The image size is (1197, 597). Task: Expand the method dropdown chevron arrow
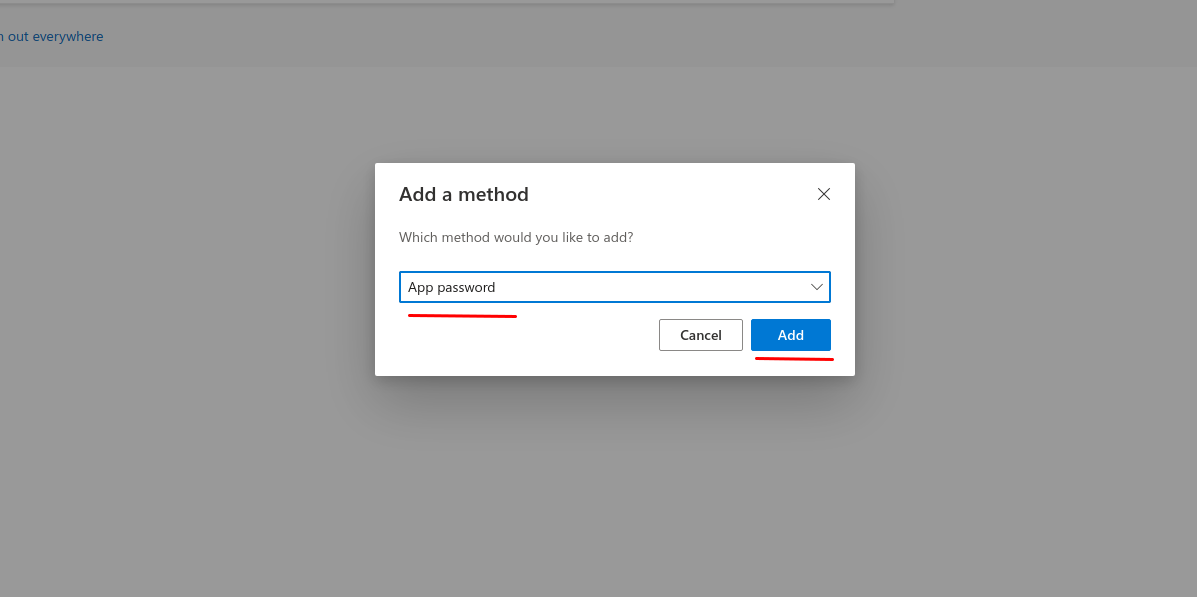[817, 287]
